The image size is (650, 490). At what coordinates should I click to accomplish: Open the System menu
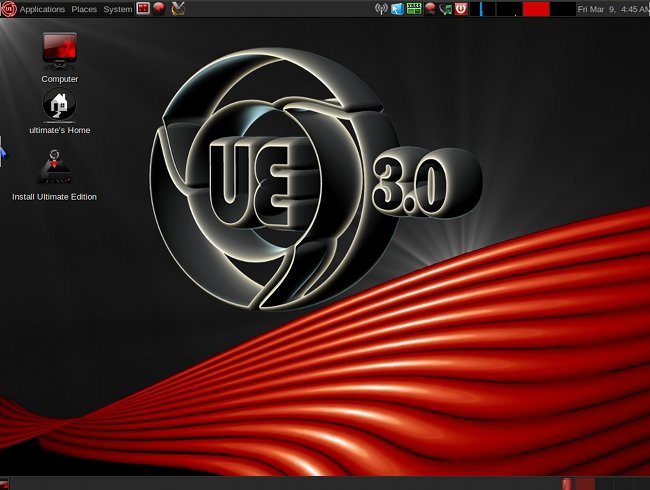pos(117,9)
